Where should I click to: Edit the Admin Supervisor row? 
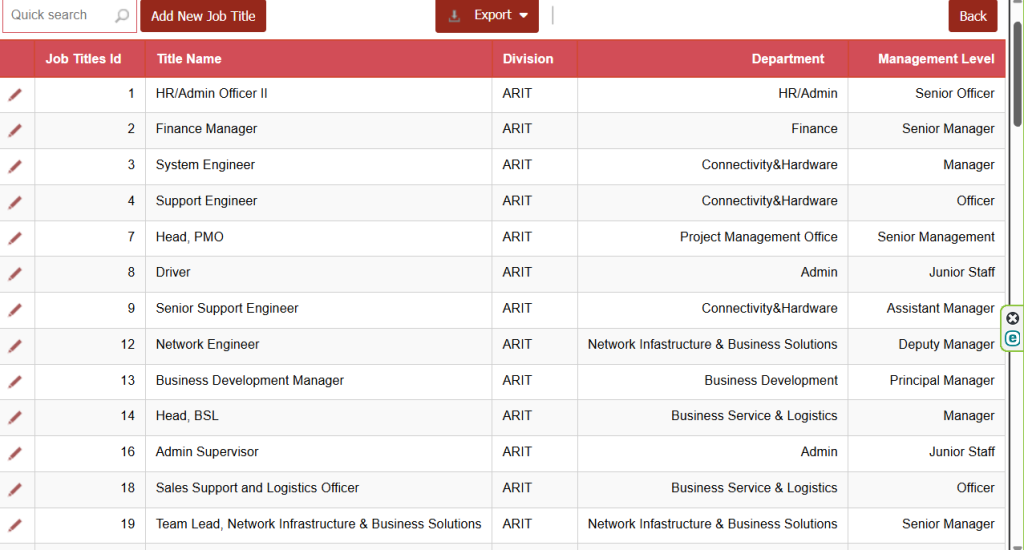pos(15,453)
